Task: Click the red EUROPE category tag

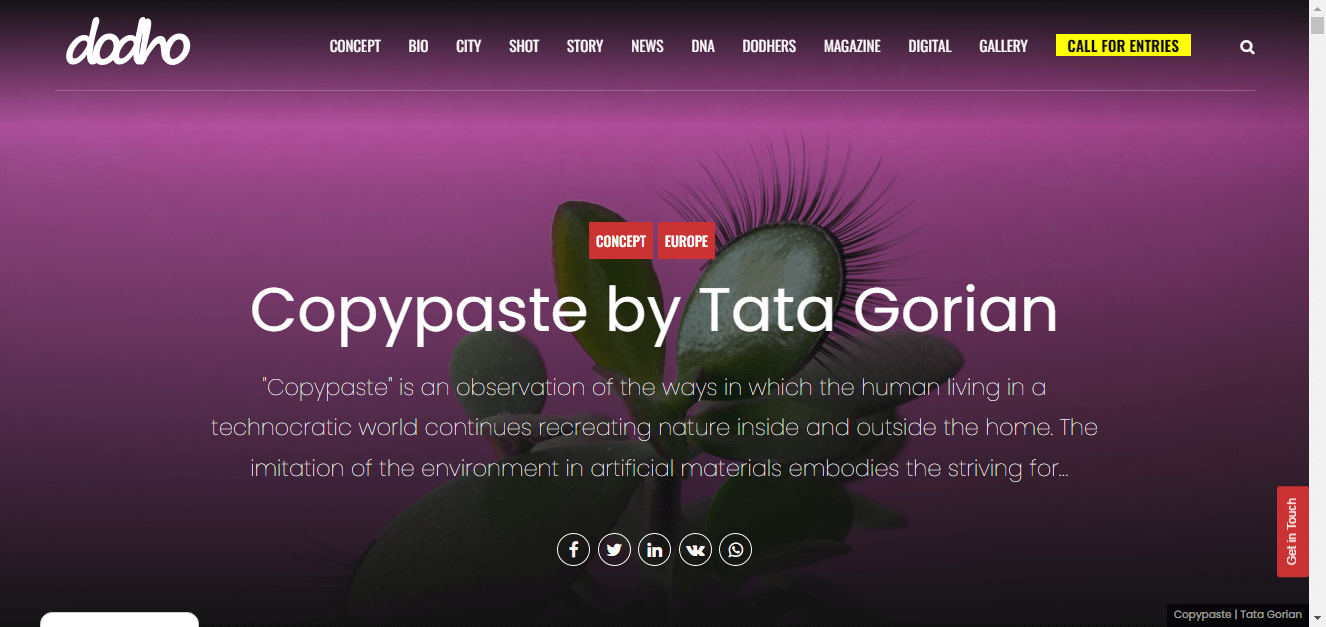Action: (x=686, y=241)
